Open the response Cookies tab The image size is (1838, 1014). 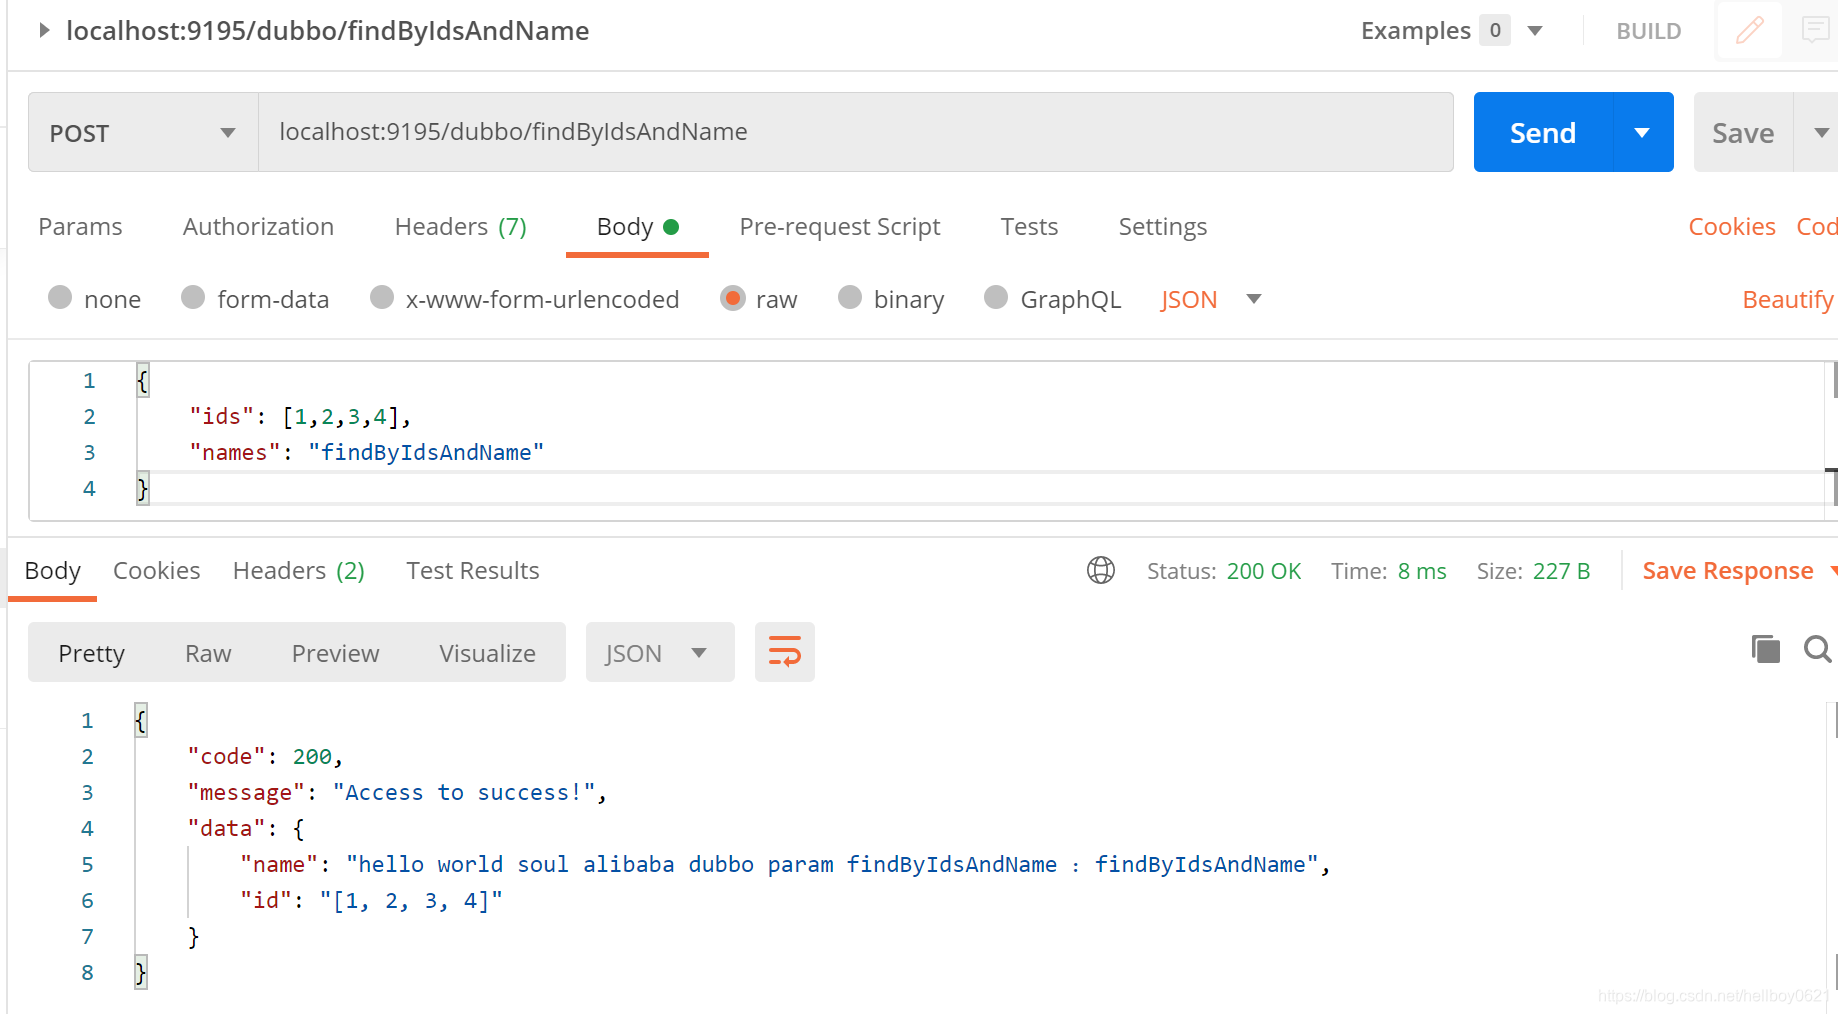tap(156, 571)
